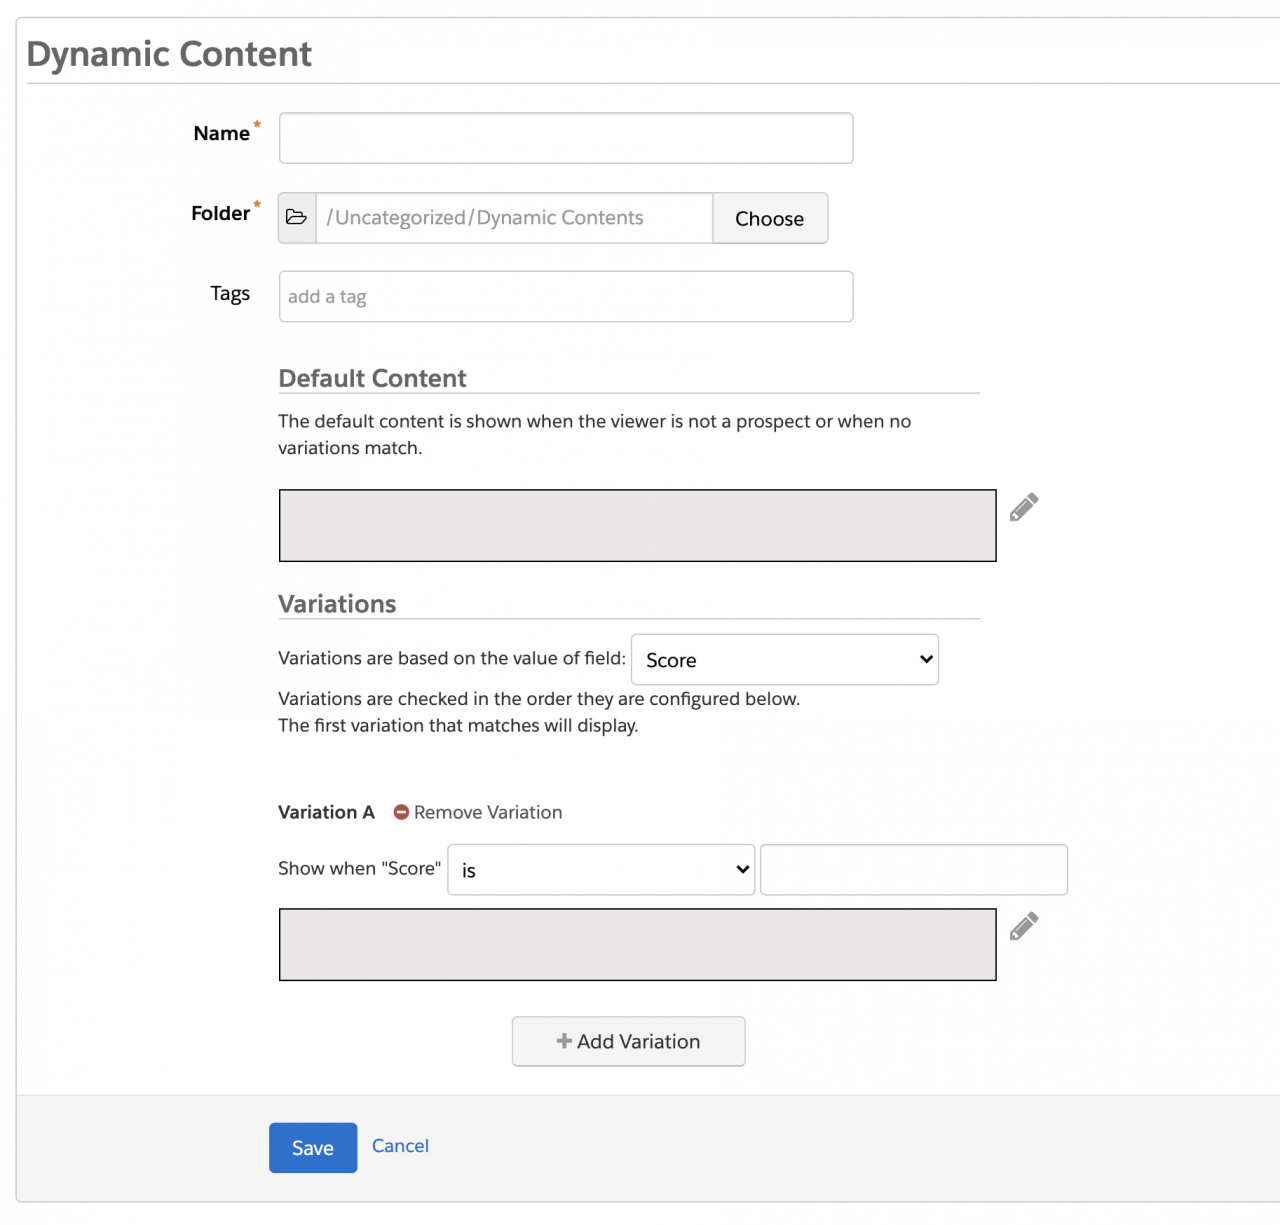Screen dimensions: 1280x1225
Task: Click the Save button
Action: click(x=312, y=1147)
